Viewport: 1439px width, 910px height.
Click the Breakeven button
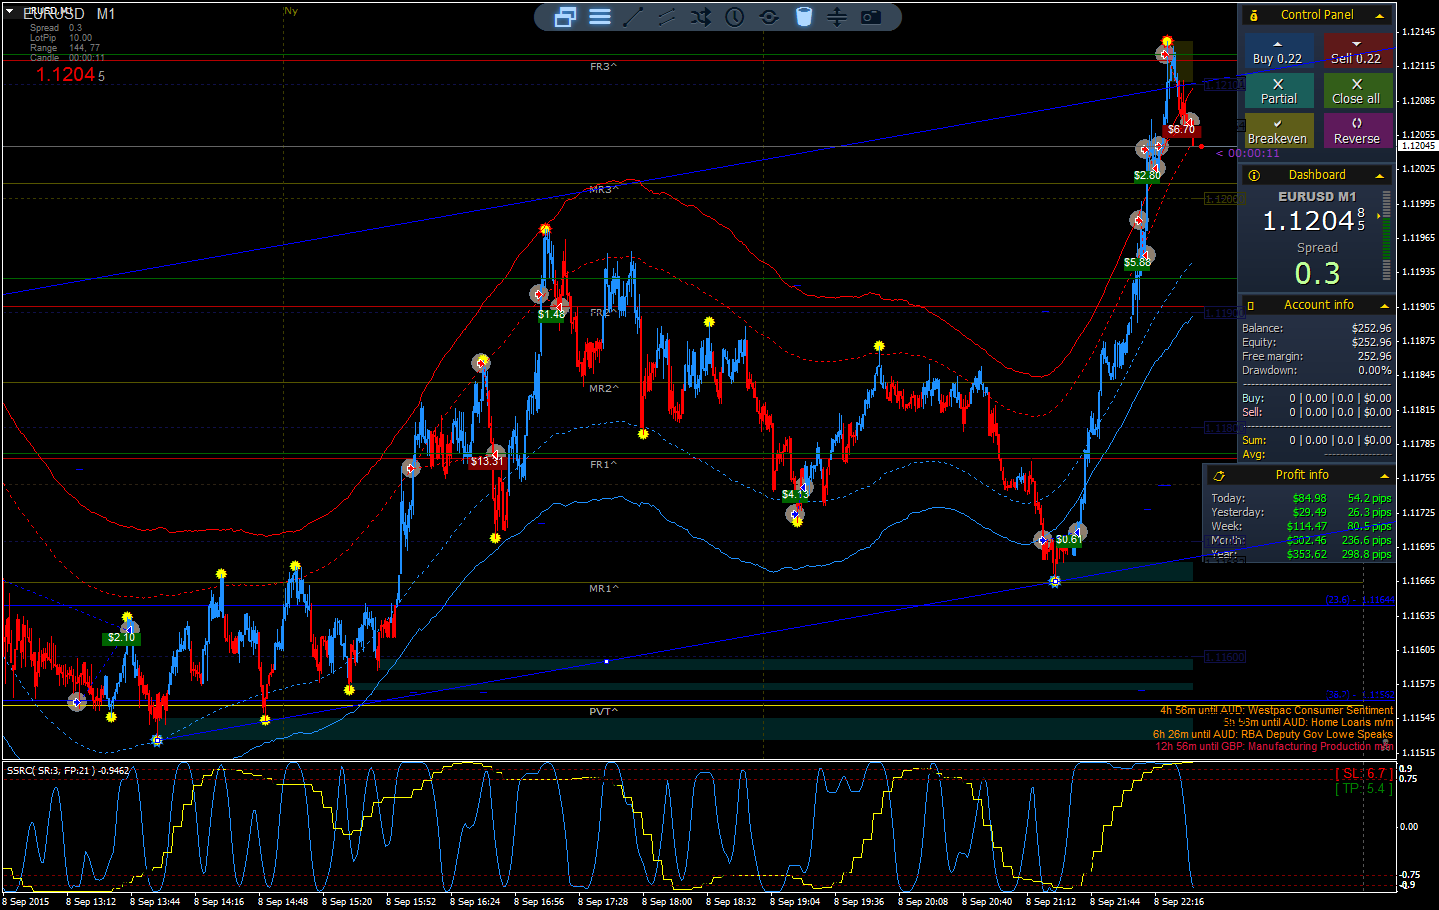pos(1278,131)
